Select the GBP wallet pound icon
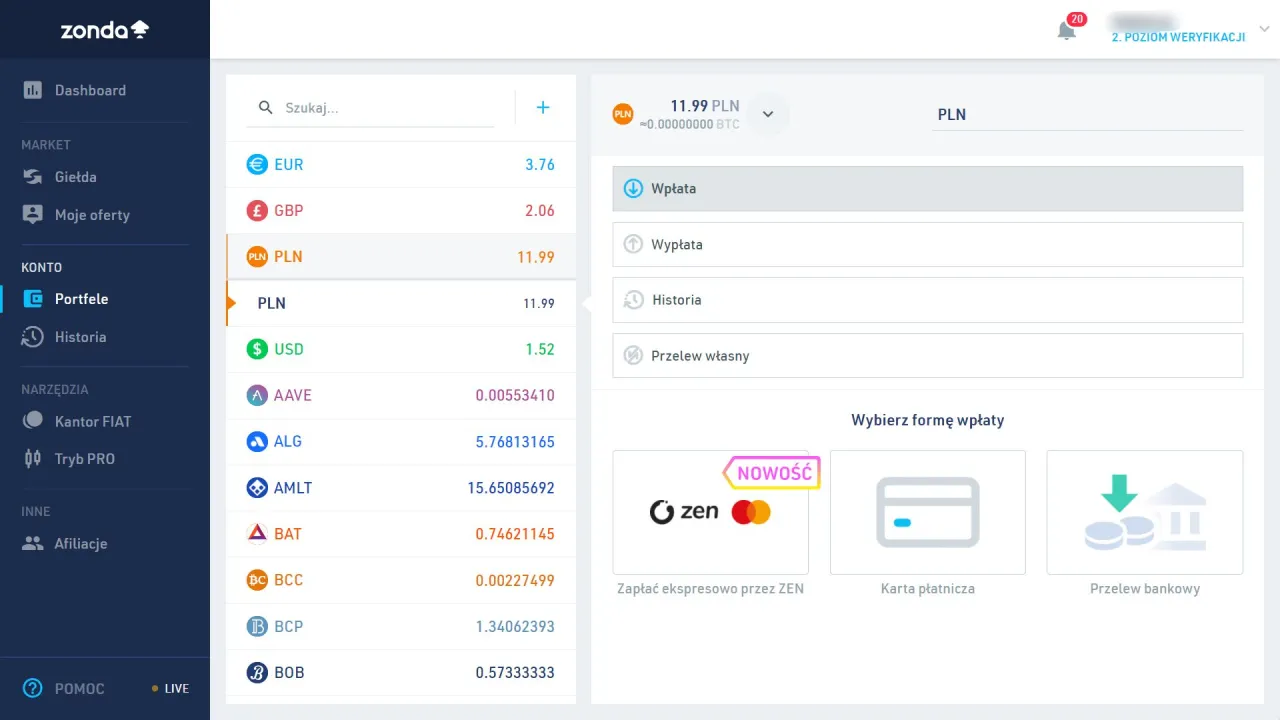 point(257,211)
